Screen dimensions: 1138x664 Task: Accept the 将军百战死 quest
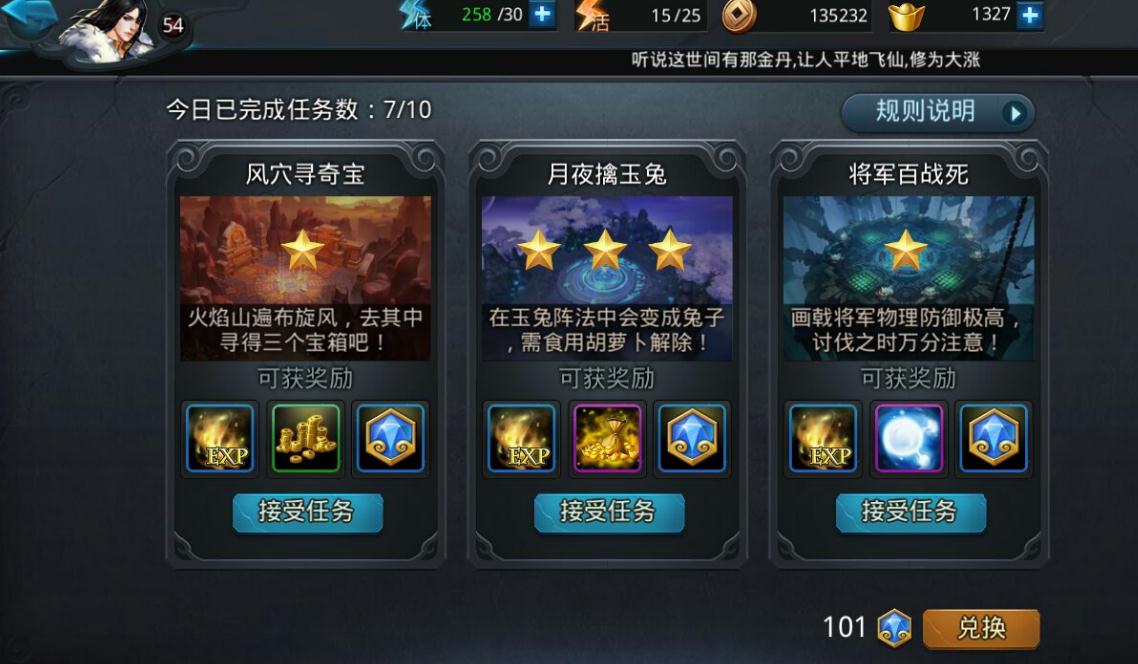click(911, 512)
